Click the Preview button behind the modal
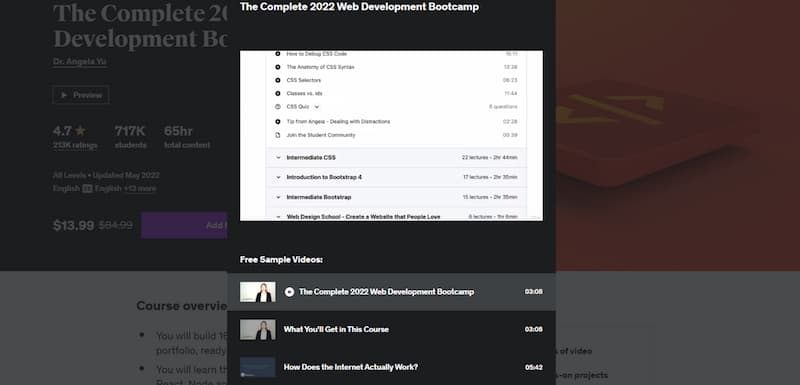Image resolution: width=800 pixels, height=385 pixels. click(81, 95)
